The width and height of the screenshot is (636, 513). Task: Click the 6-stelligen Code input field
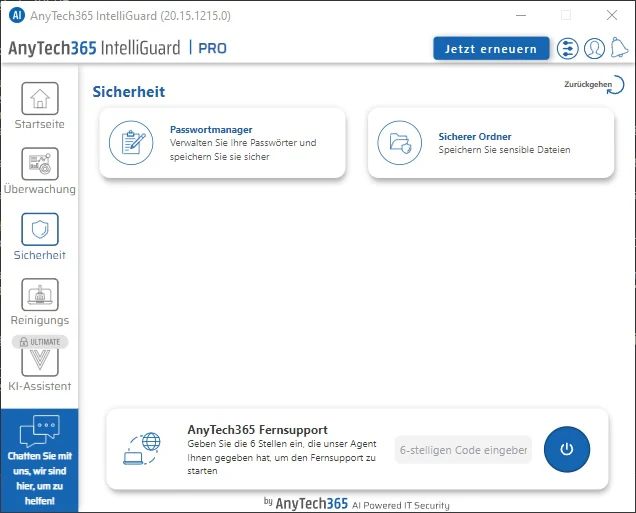pos(463,450)
